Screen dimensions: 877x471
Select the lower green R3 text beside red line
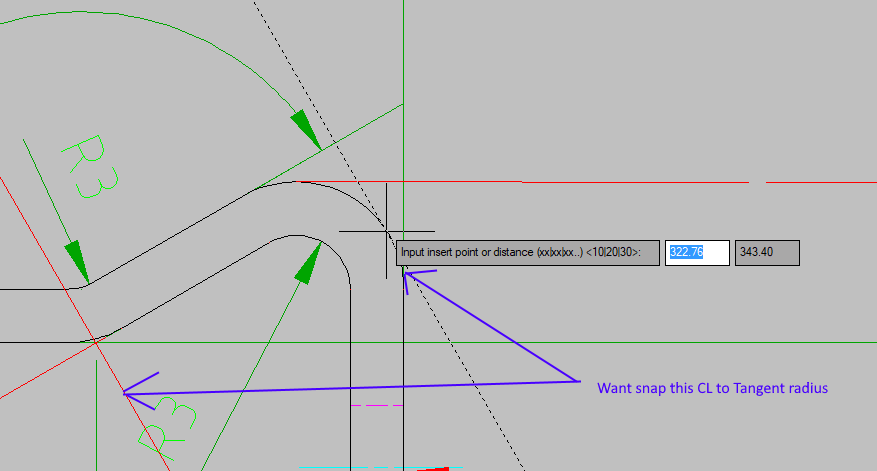click(168, 428)
